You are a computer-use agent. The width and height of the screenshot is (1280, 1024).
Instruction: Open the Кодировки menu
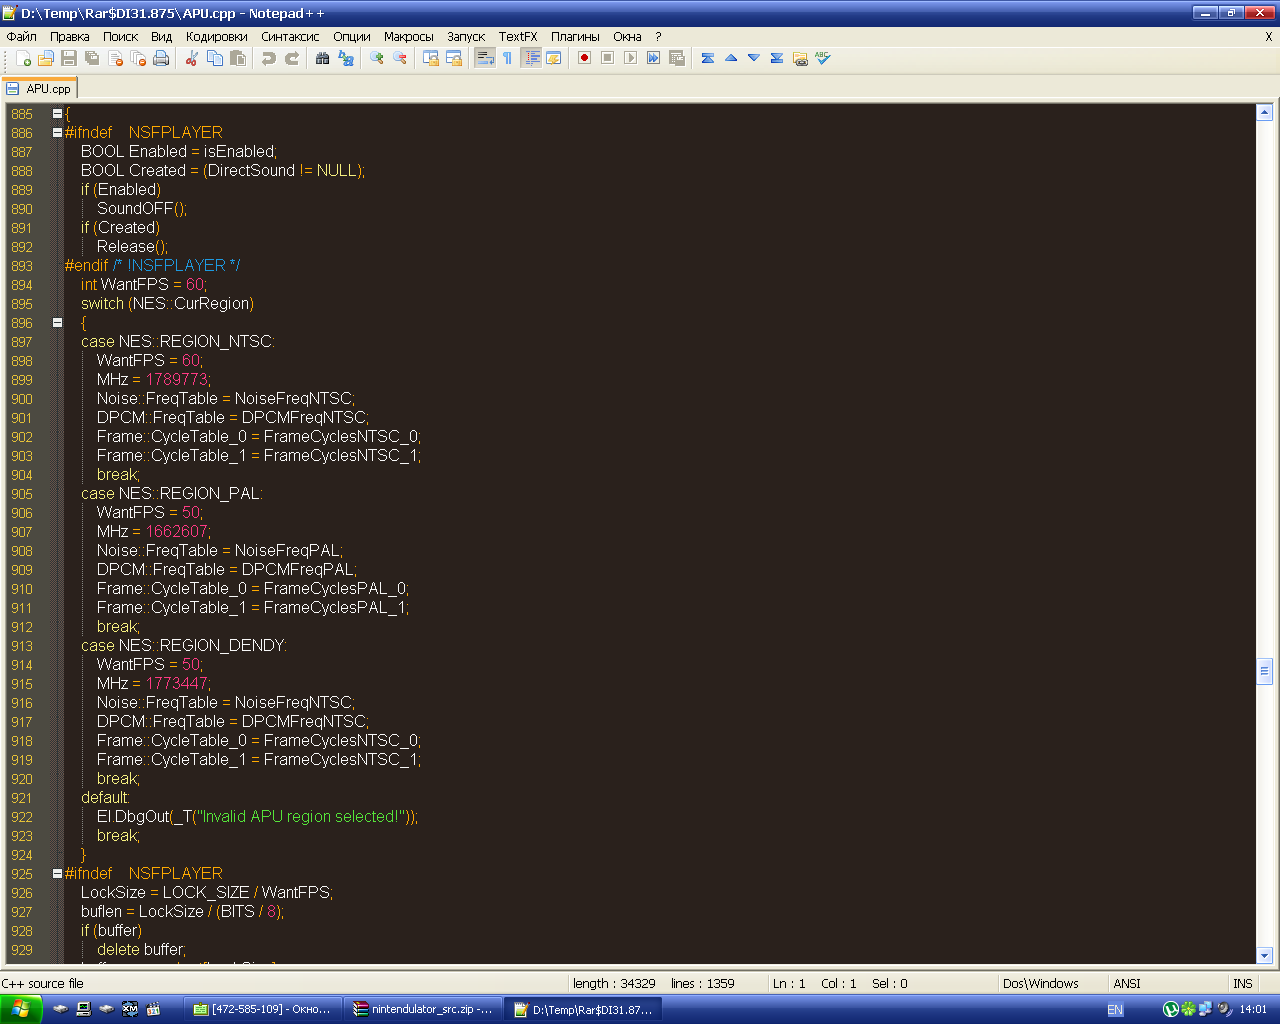(216, 36)
